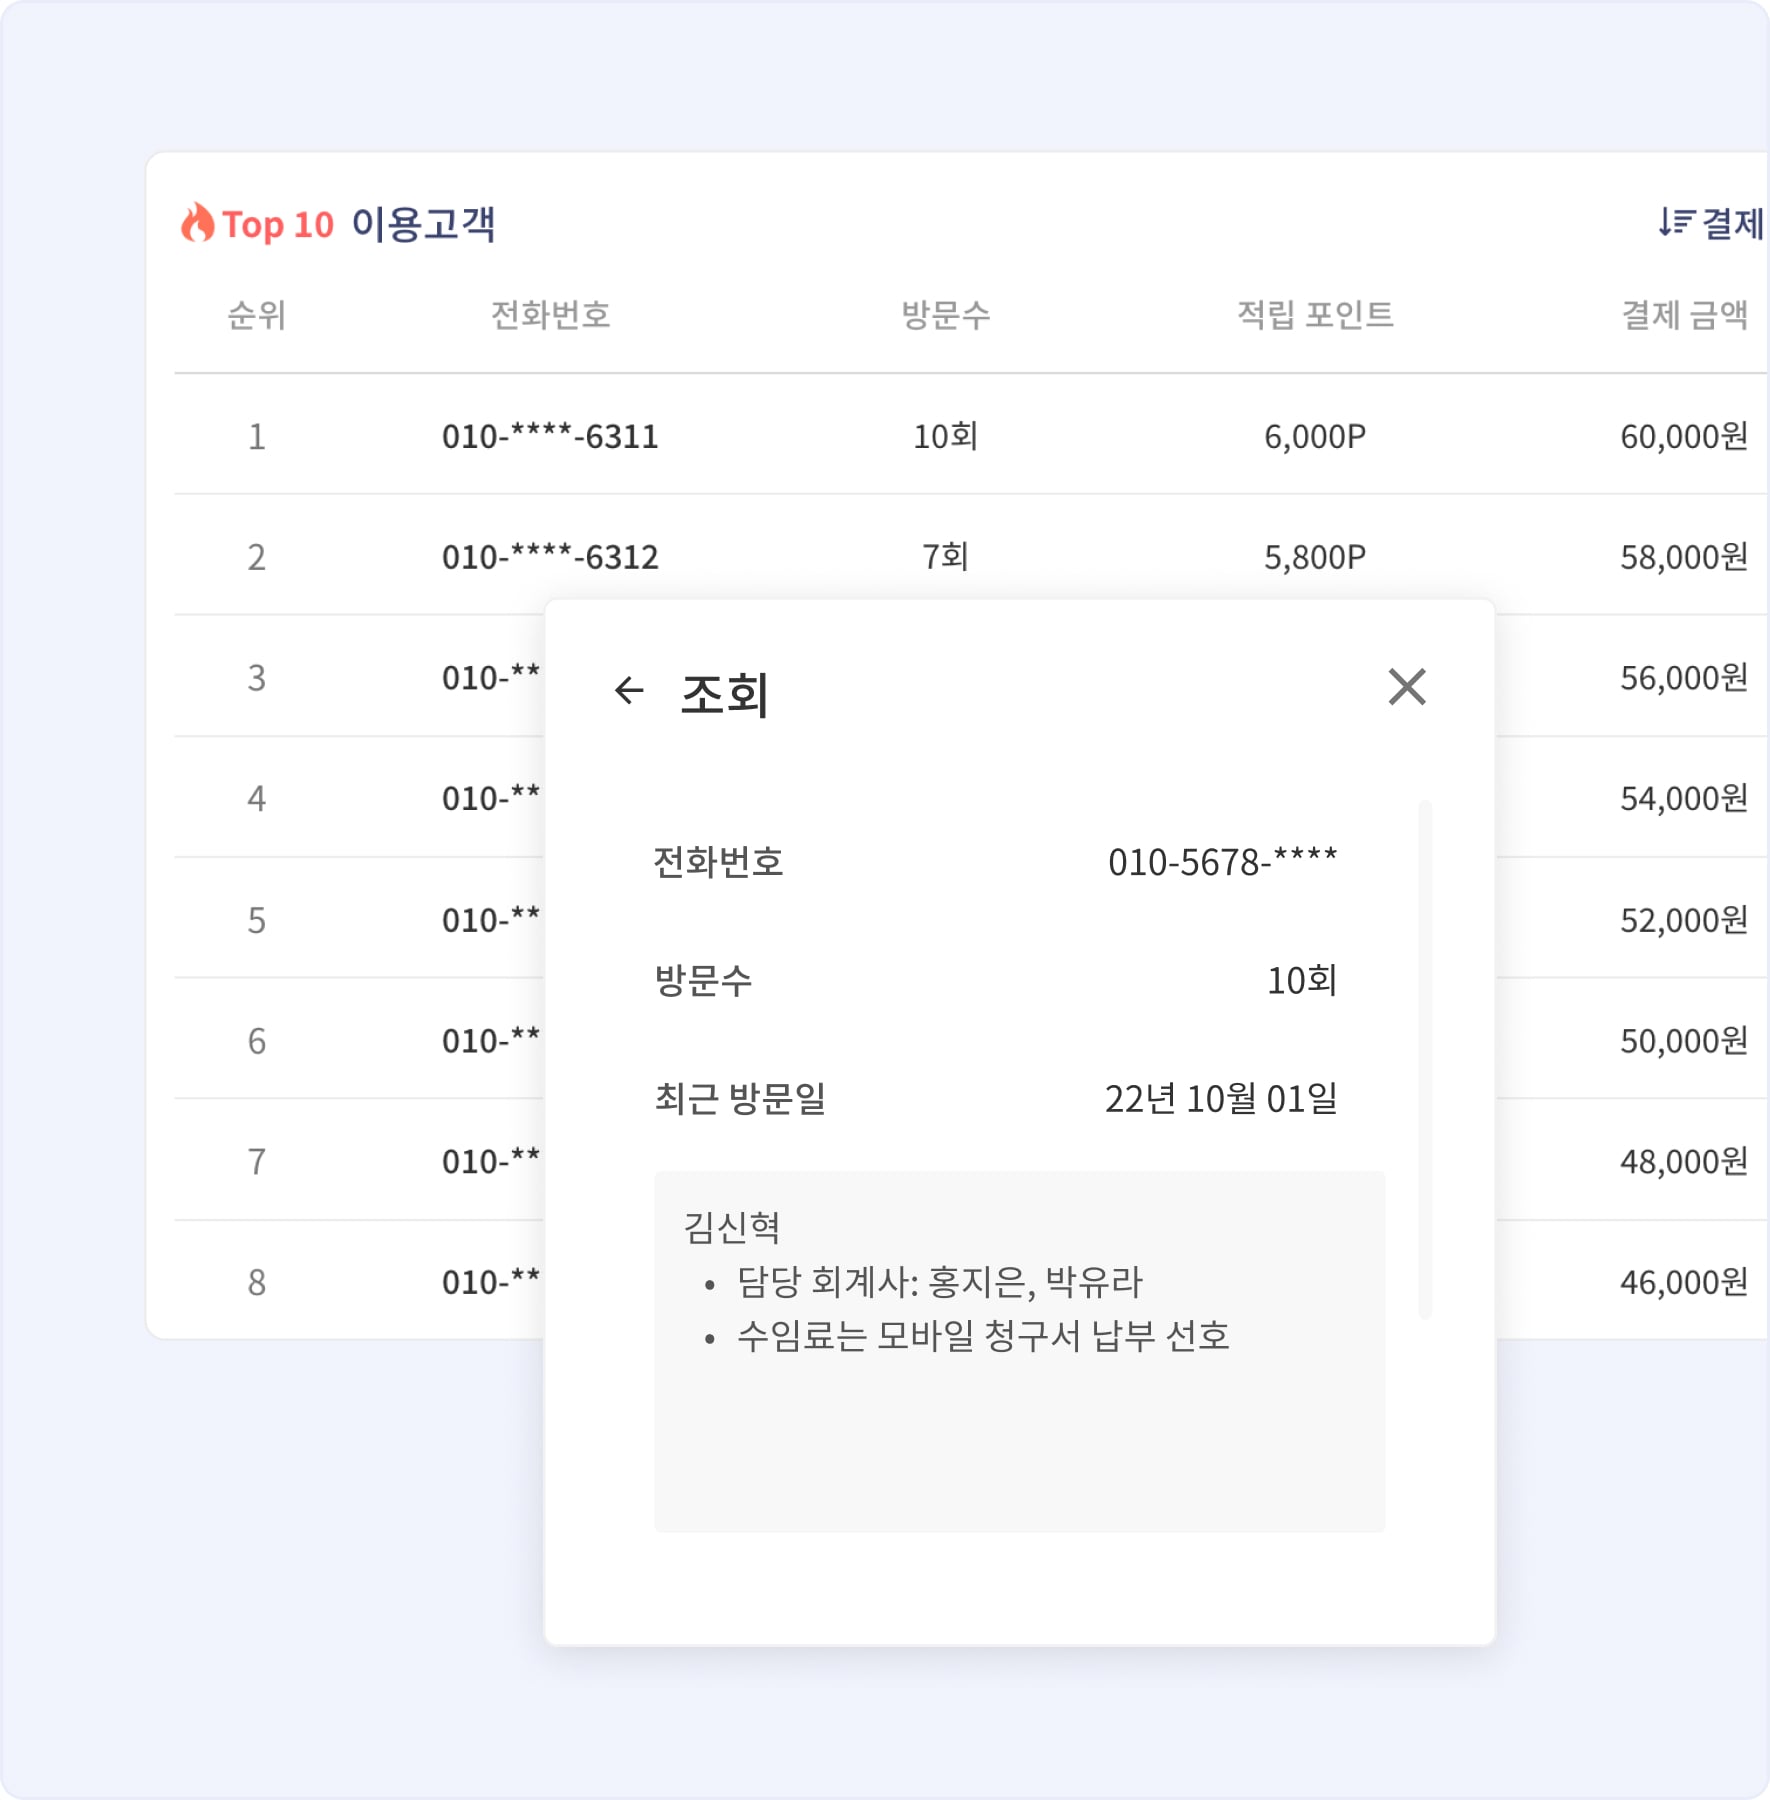Click rank number 2 in the table
1770x1800 pixels.
[x=257, y=557]
